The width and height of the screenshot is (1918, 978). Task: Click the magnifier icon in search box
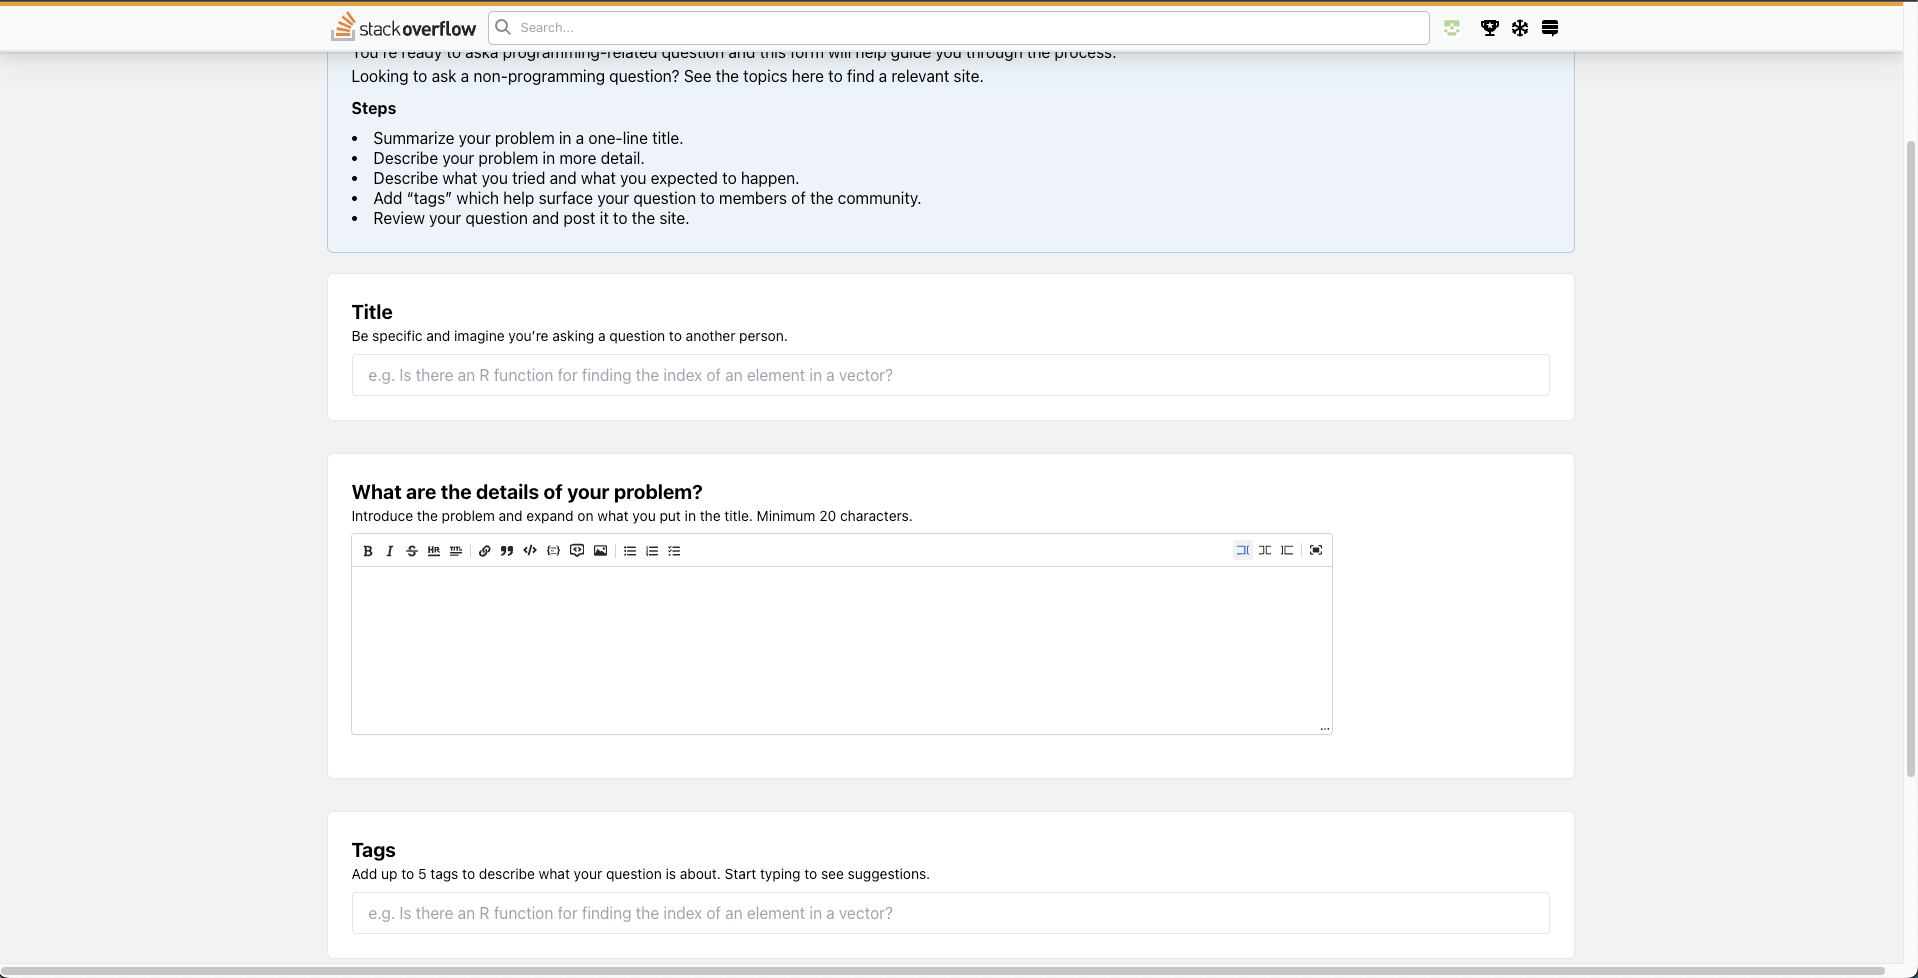tap(504, 27)
